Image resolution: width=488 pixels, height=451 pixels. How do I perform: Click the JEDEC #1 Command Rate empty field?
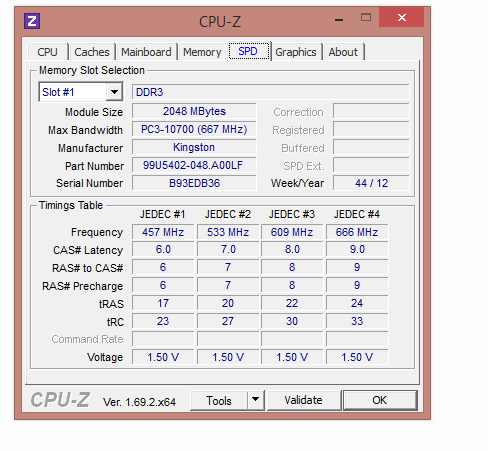[x=163, y=339]
